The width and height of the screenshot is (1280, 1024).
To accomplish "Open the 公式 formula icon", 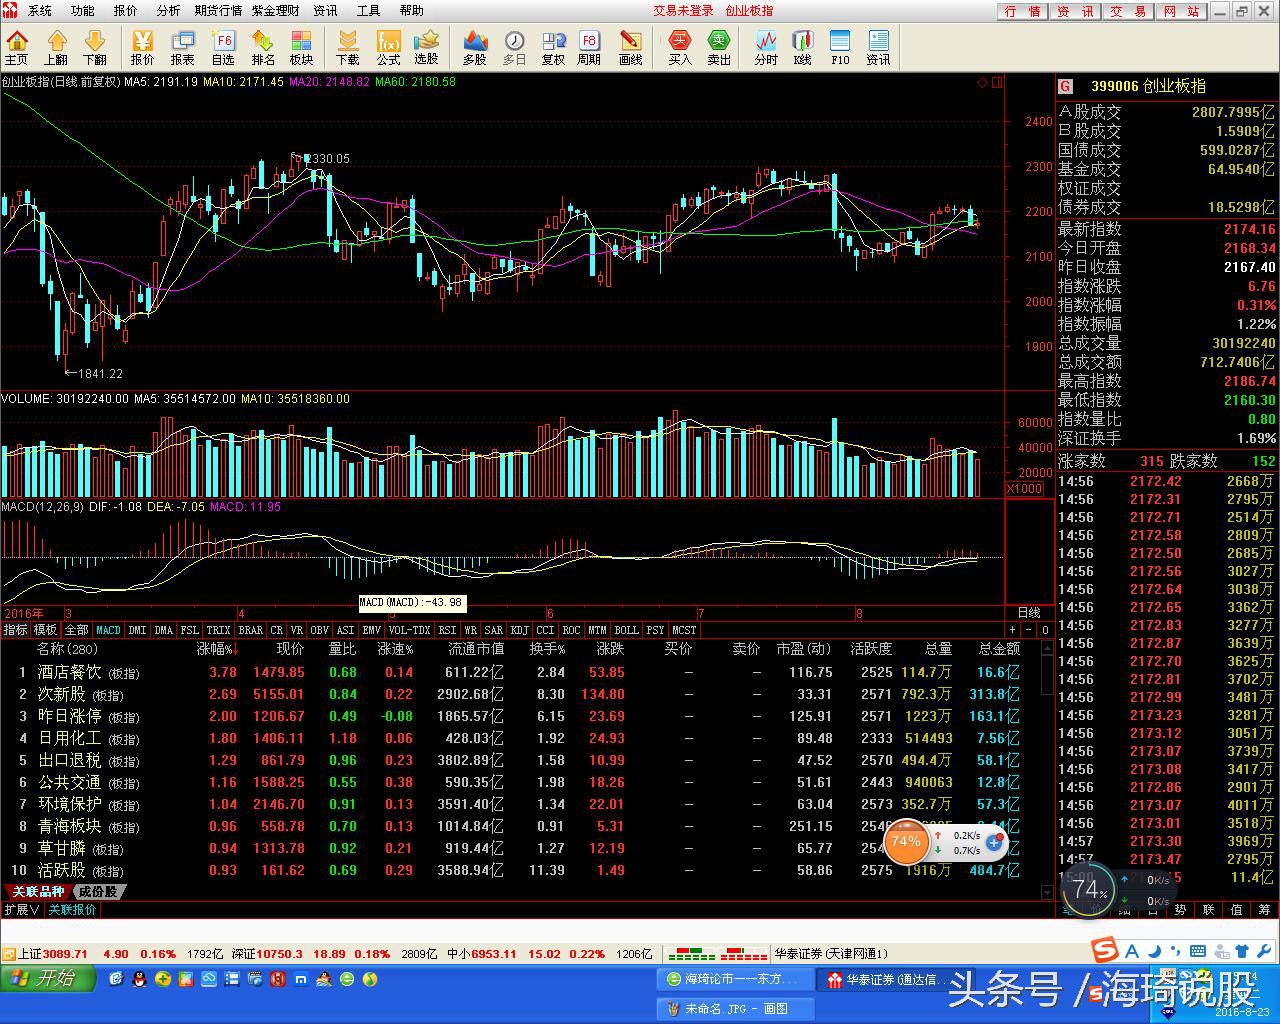I will [388, 47].
